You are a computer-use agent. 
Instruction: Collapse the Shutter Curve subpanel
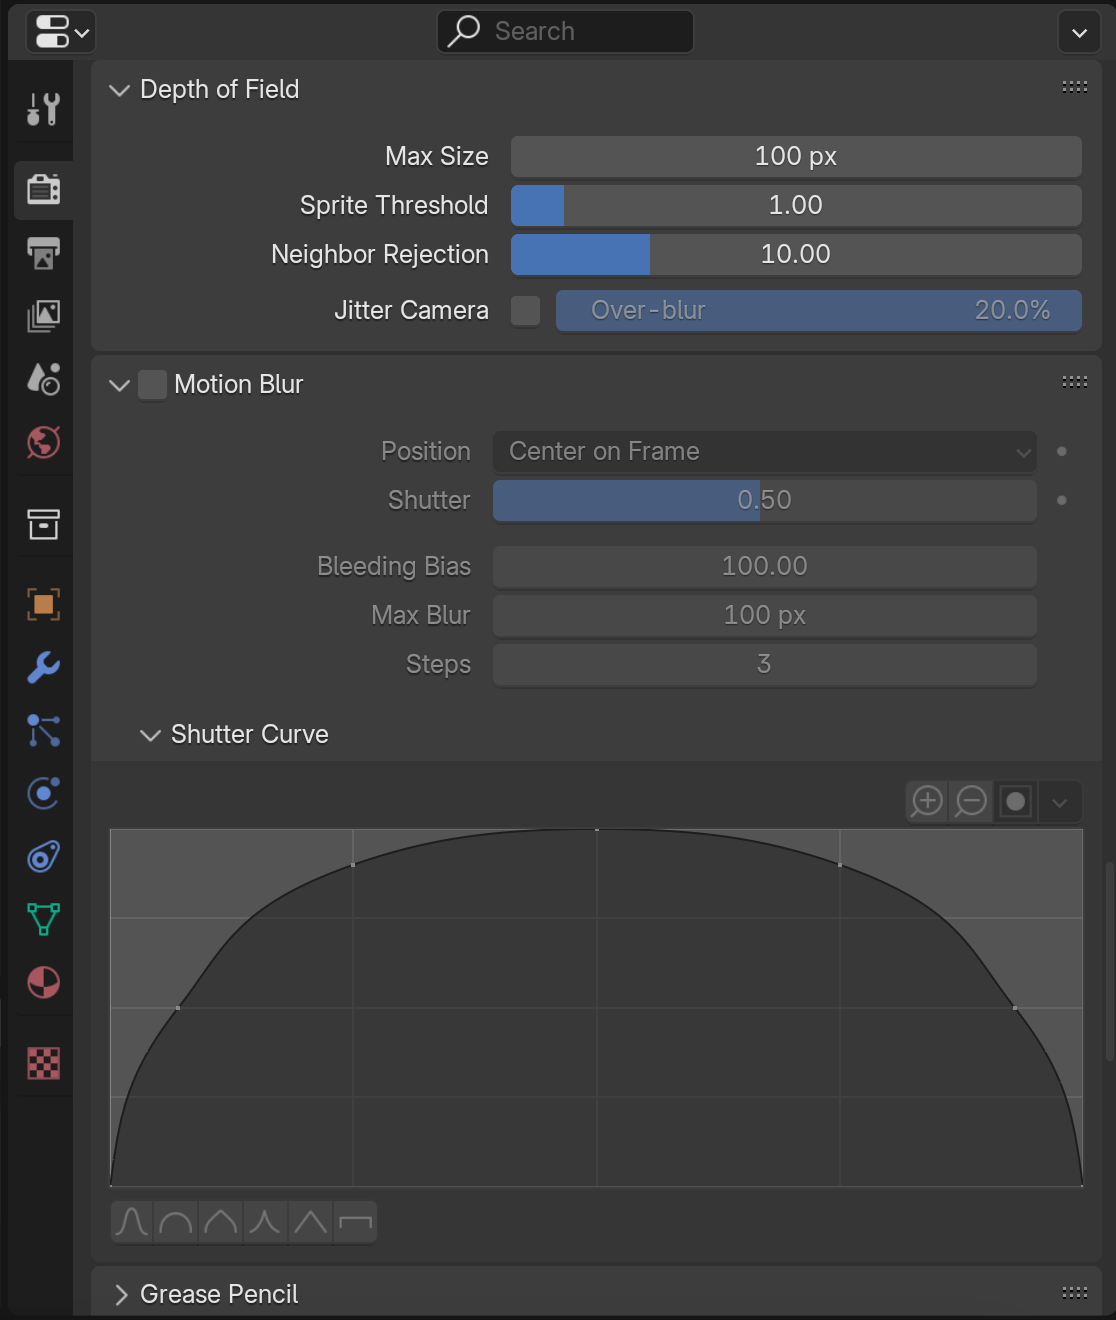151,735
